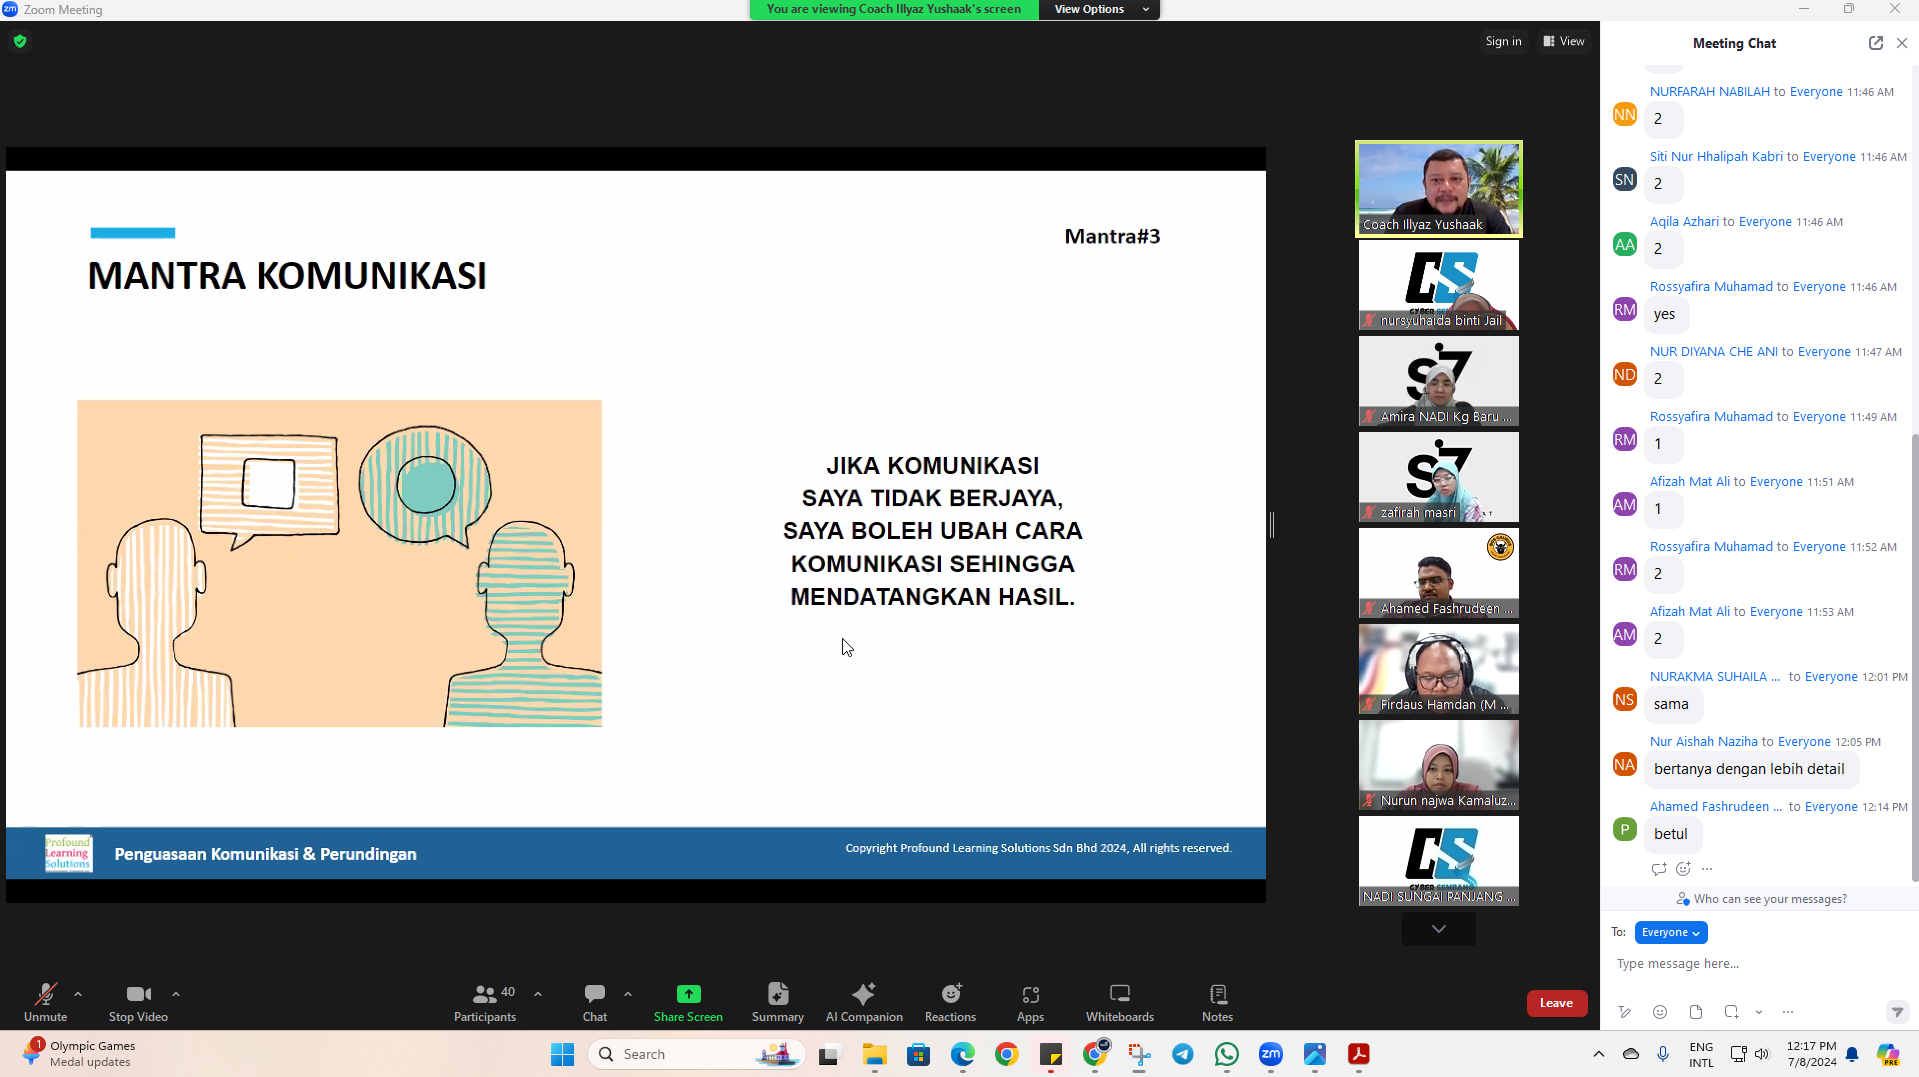
Task: Expand the View Options dropdown
Action: coord(1099,9)
